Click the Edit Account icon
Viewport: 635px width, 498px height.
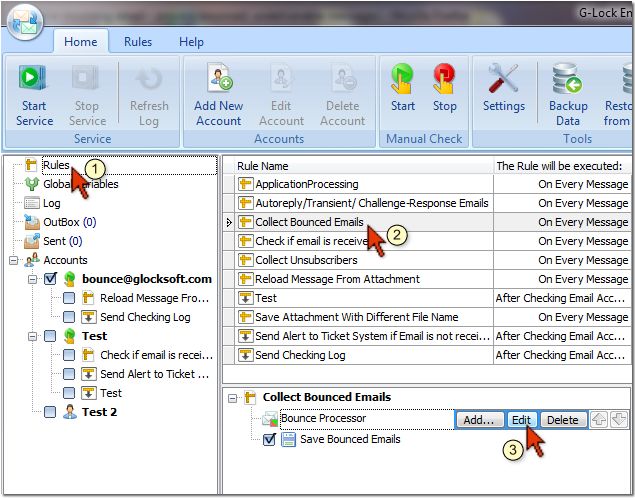click(281, 77)
